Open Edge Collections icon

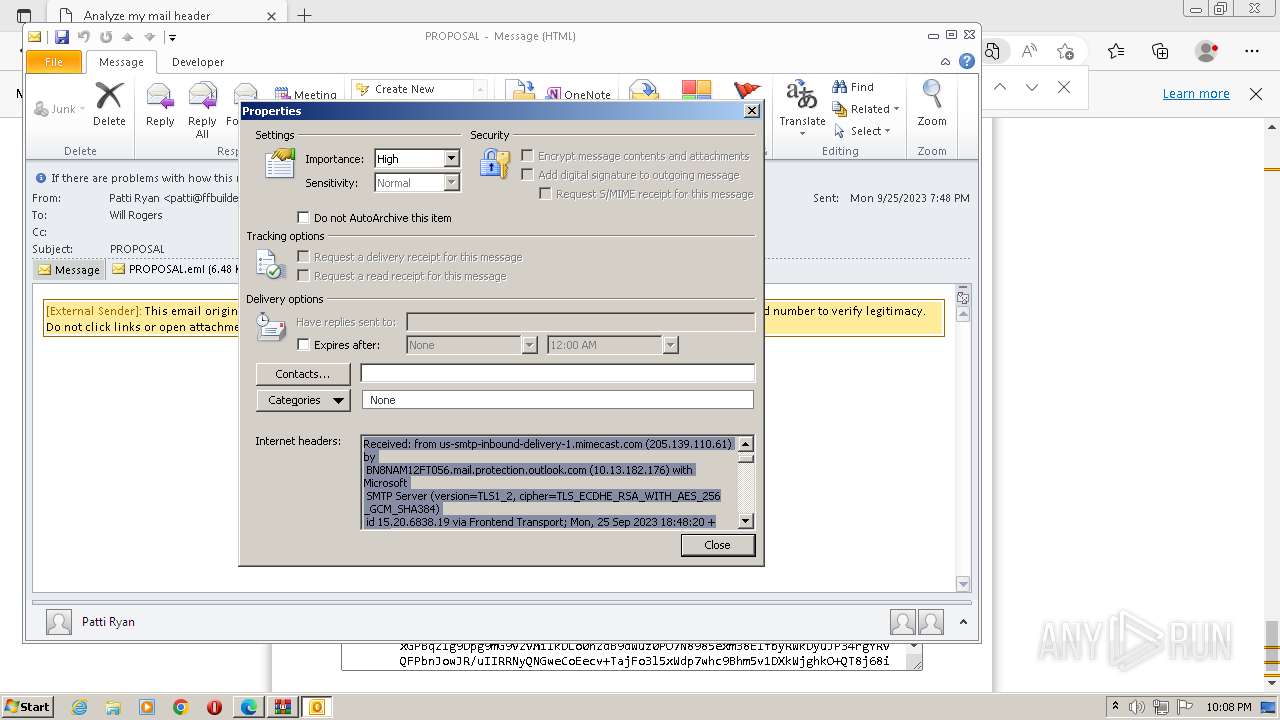pyautogui.click(x=1160, y=51)
